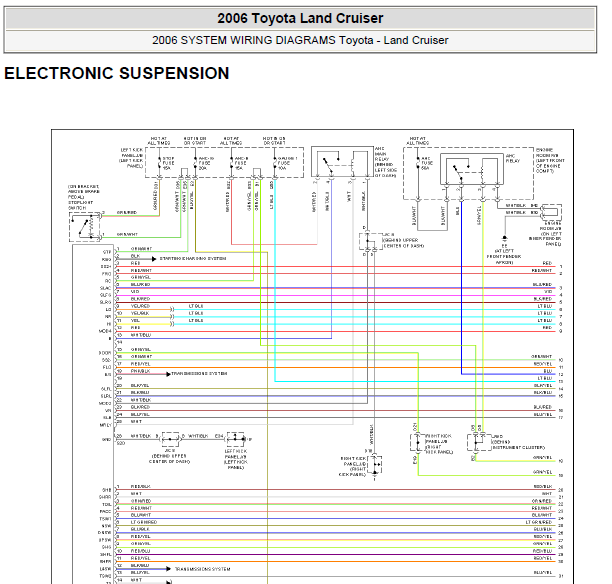Click the PNK/BLK wire label at pin 18

click(141, 371)
